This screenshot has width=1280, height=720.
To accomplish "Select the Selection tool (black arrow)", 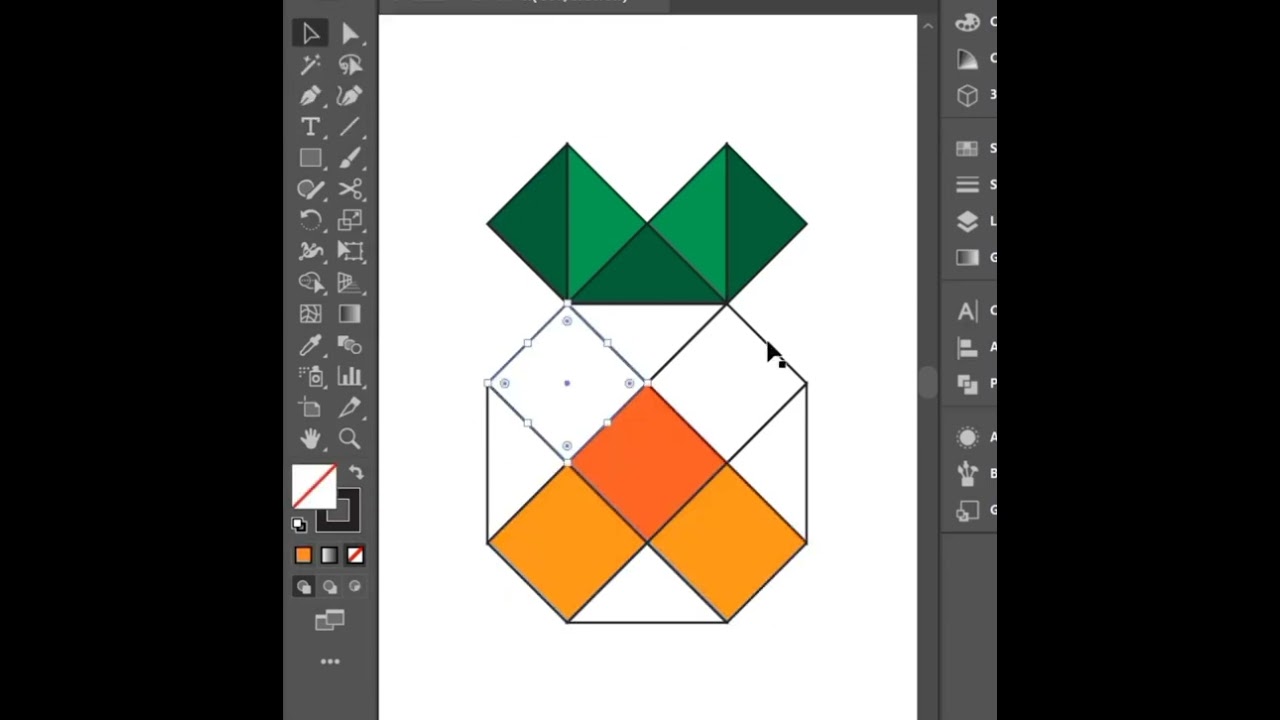I will coord(310,33).
